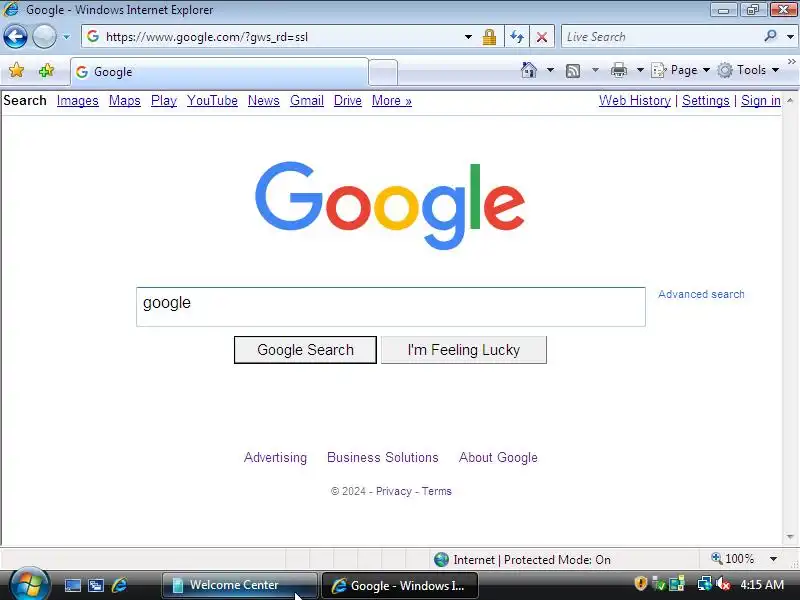Open Web History link
Viewport: 800px width, 600px height.
click(x=635, y=101)
